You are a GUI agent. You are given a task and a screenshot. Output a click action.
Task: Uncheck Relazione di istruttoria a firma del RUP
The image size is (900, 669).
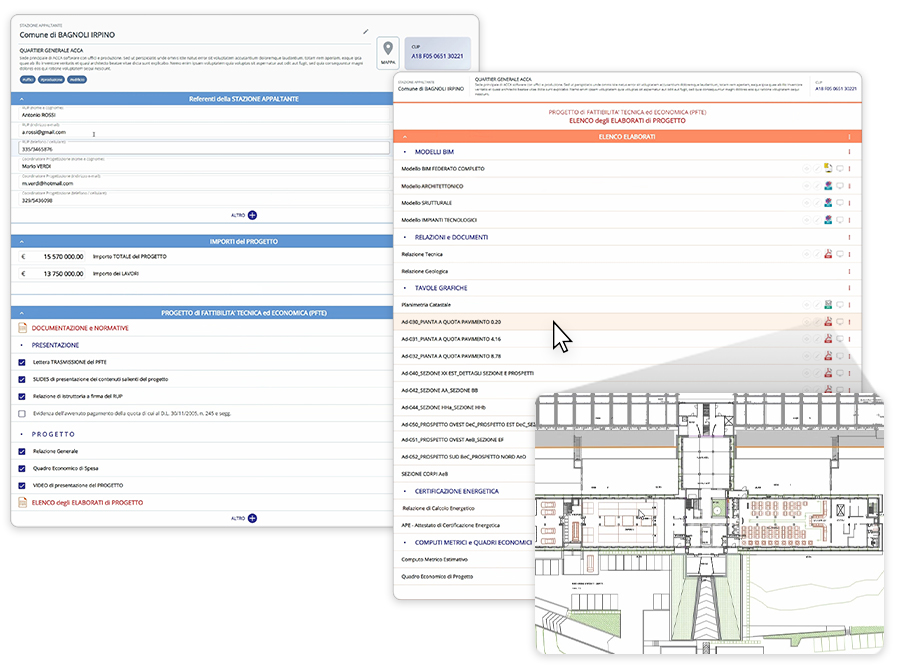[x=22, y=396]
